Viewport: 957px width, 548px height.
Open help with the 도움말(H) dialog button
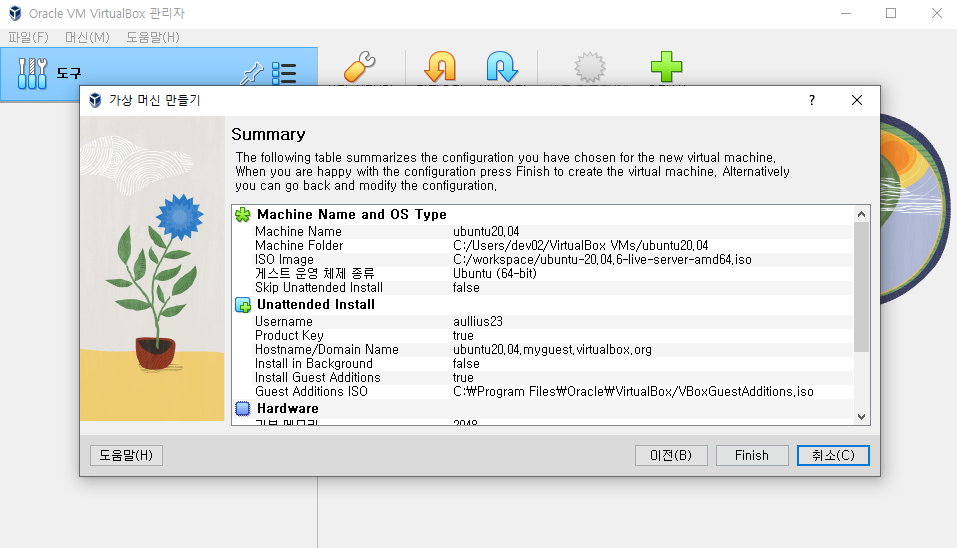tap(126, 455)
